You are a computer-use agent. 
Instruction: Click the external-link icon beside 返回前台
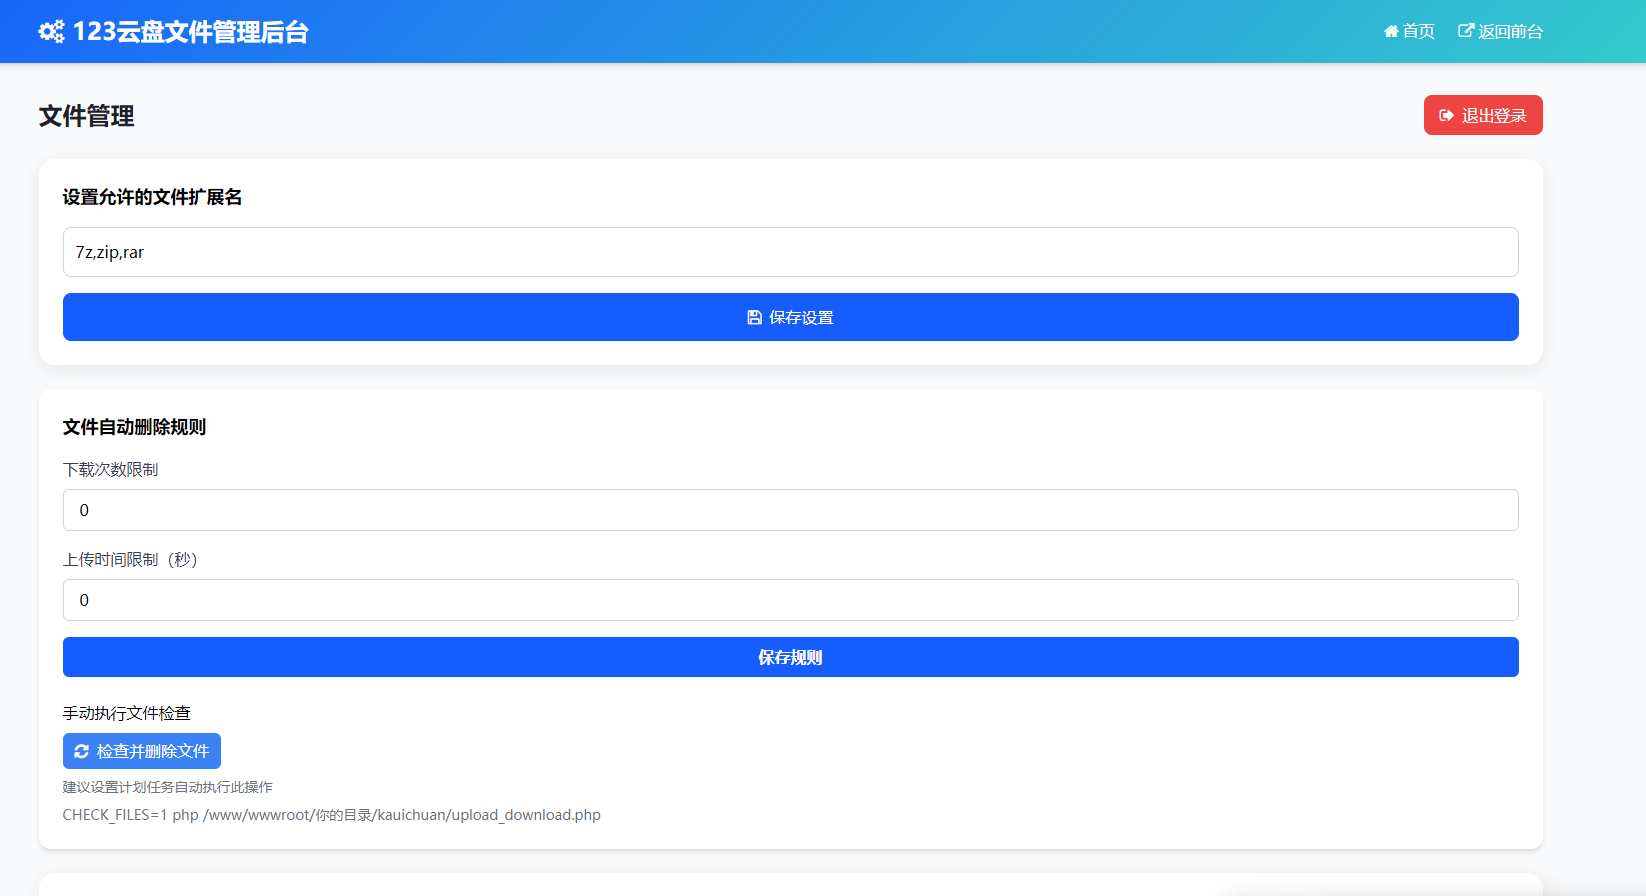tap(1466, 31)
